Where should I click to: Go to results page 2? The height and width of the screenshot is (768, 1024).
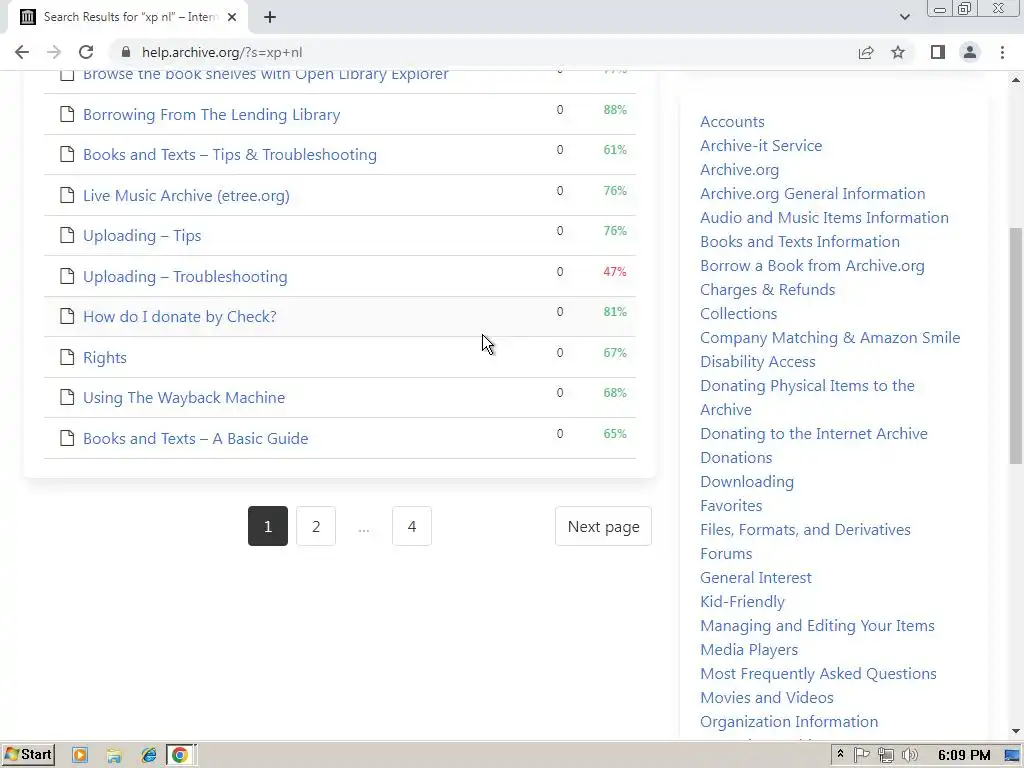[316, 526]
